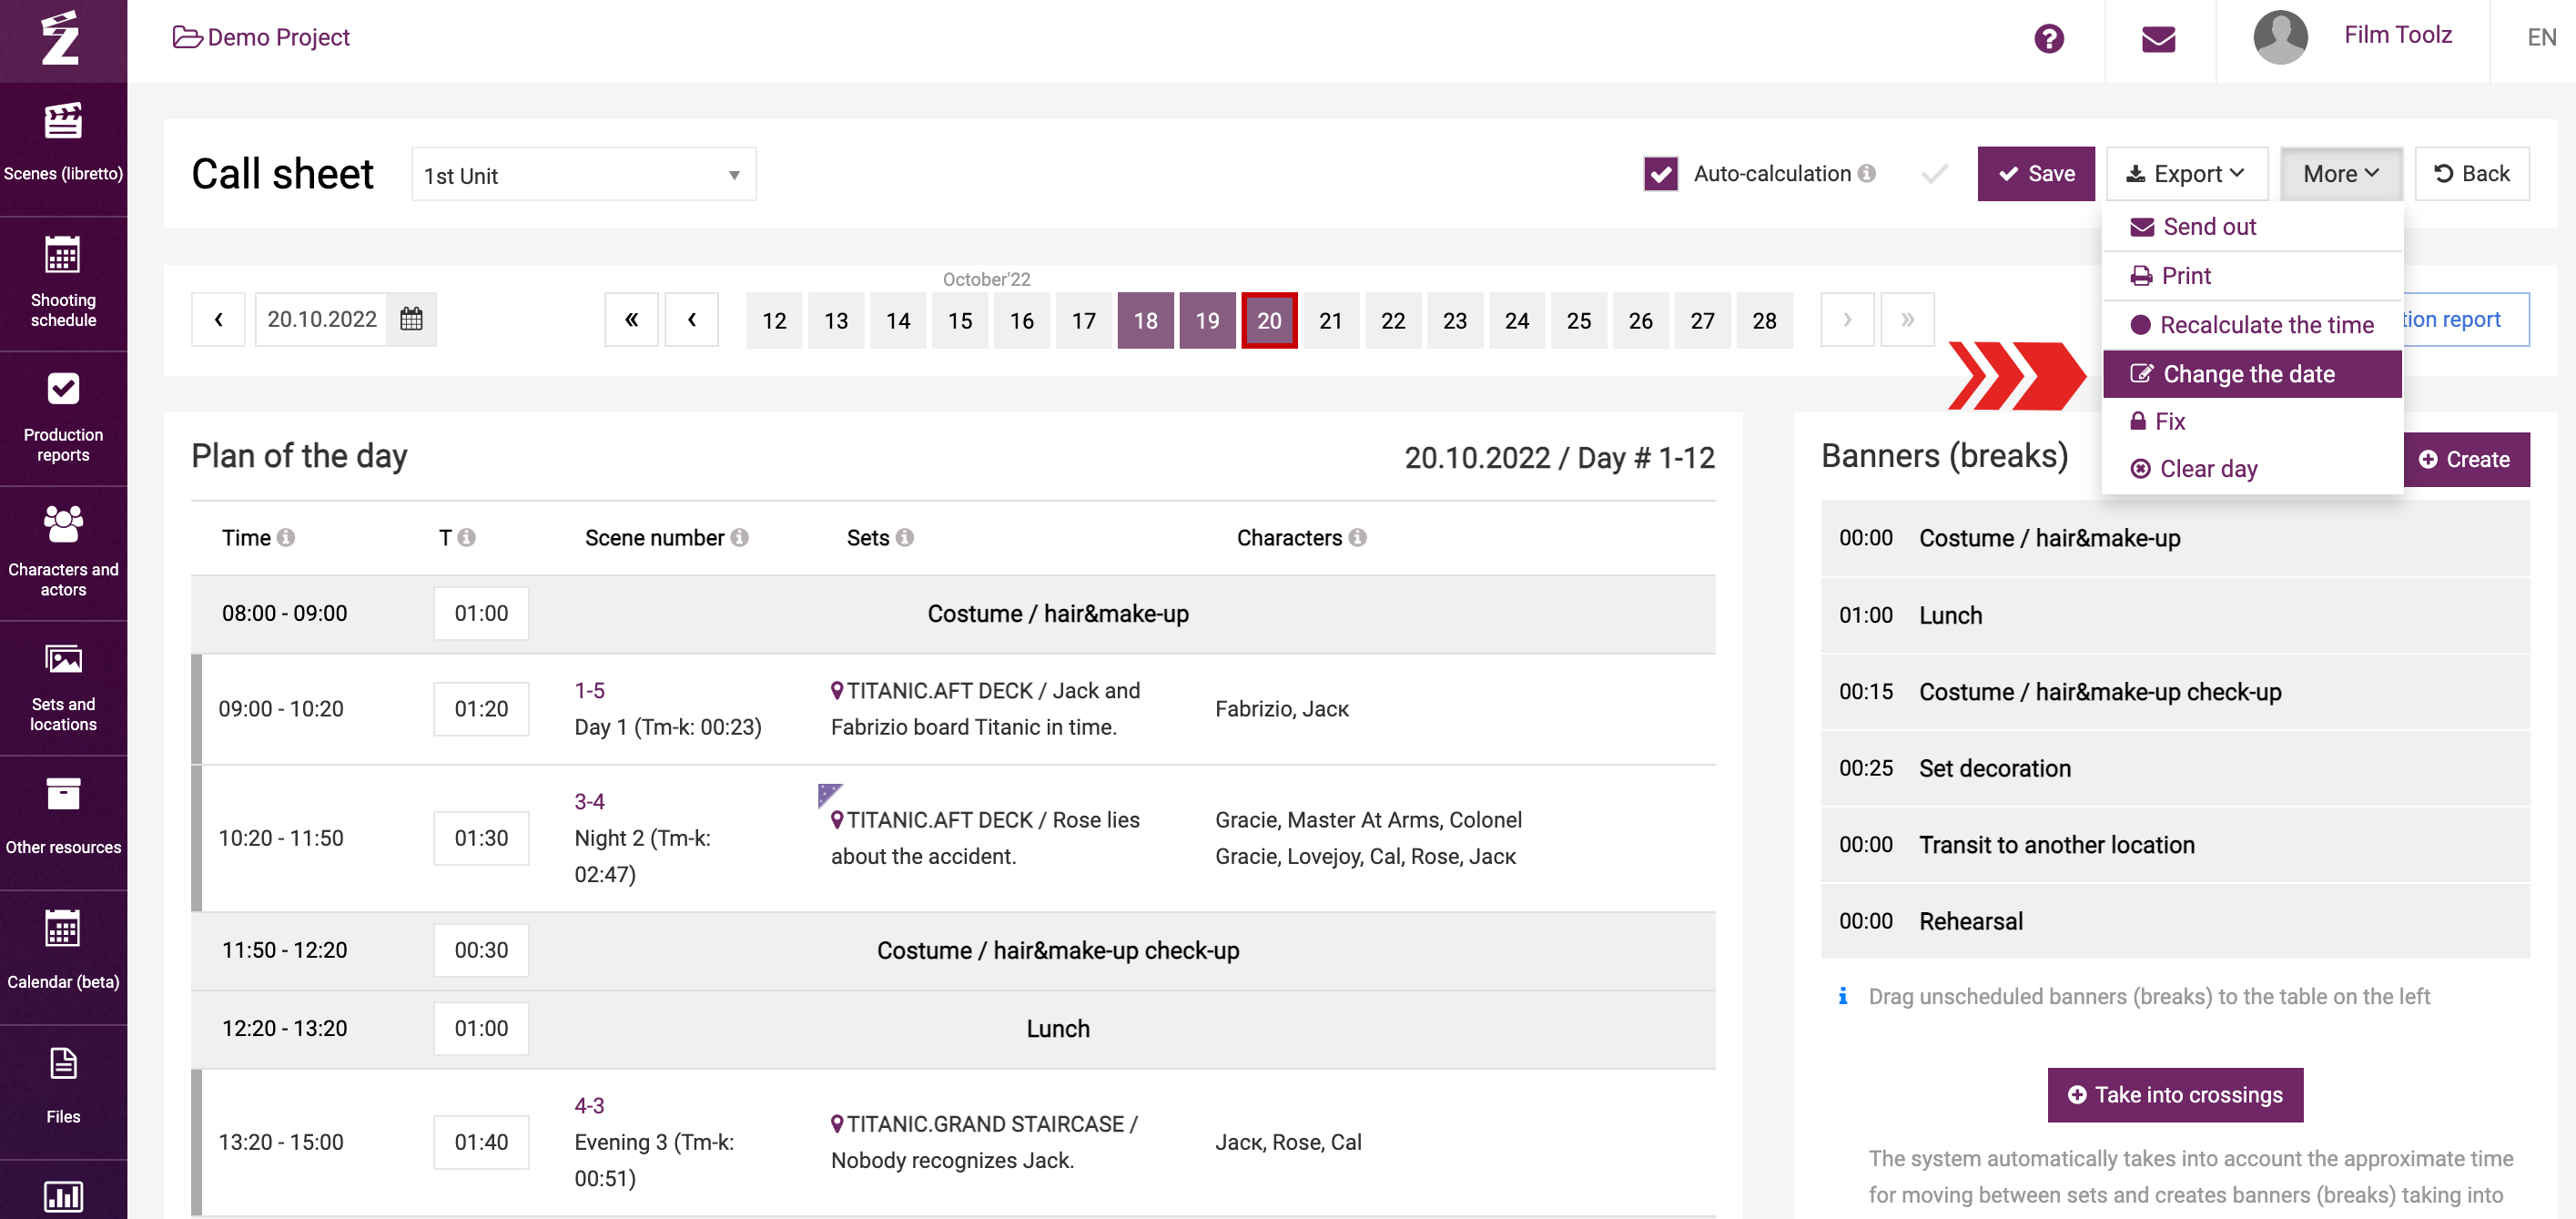Image resolution: width=2576 pixels, height=1219 pixels.
Task: Open scene 3-4 link
Action: pos(589,802)
